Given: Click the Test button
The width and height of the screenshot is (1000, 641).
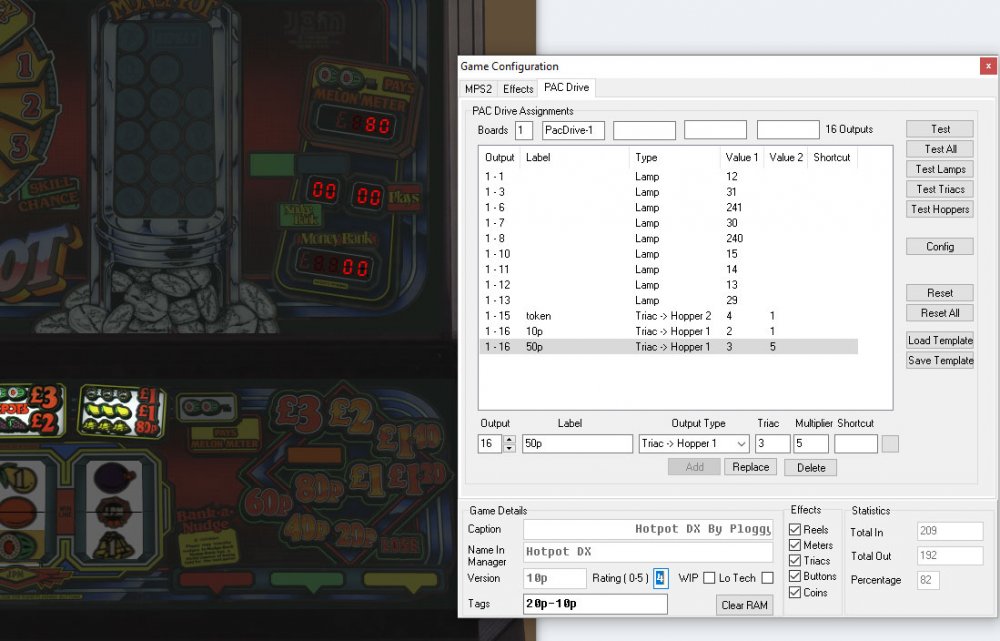Looking at the screenshot, I should pyautogui.click(x=939, y=129).
